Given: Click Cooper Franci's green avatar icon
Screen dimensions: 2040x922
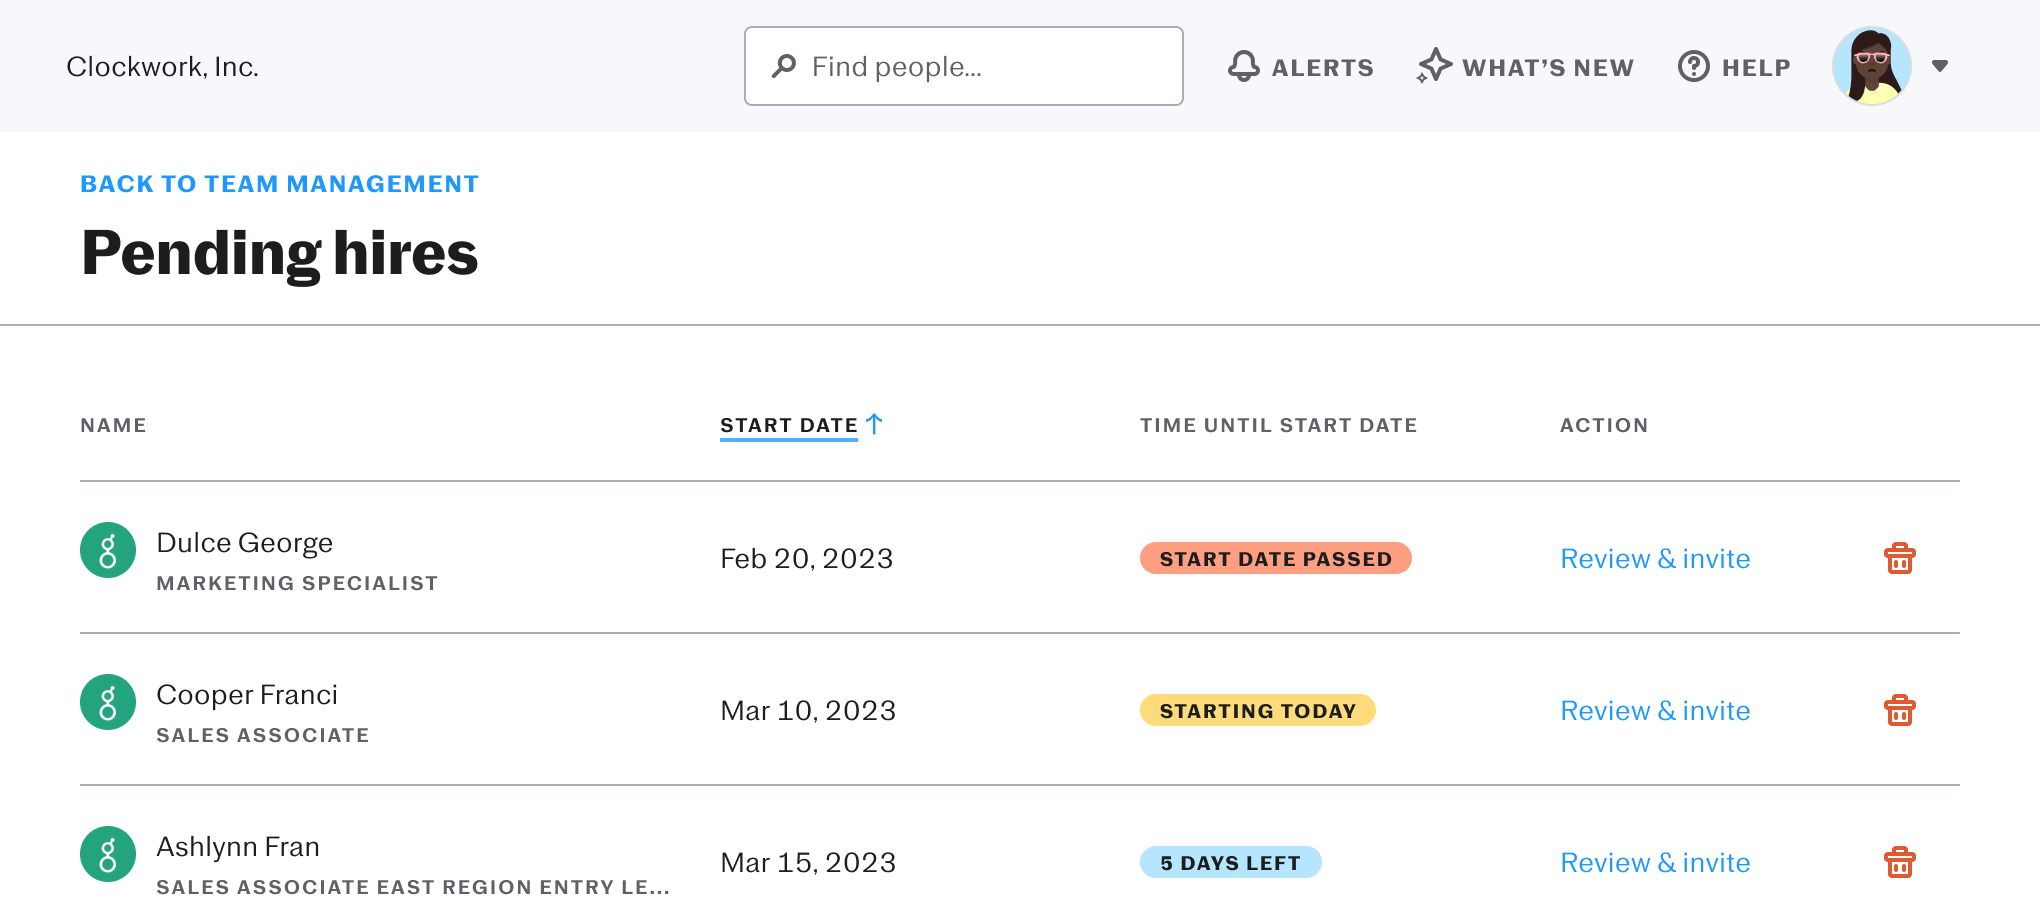Looking at the screenshot, I should (x=108, y=702).
